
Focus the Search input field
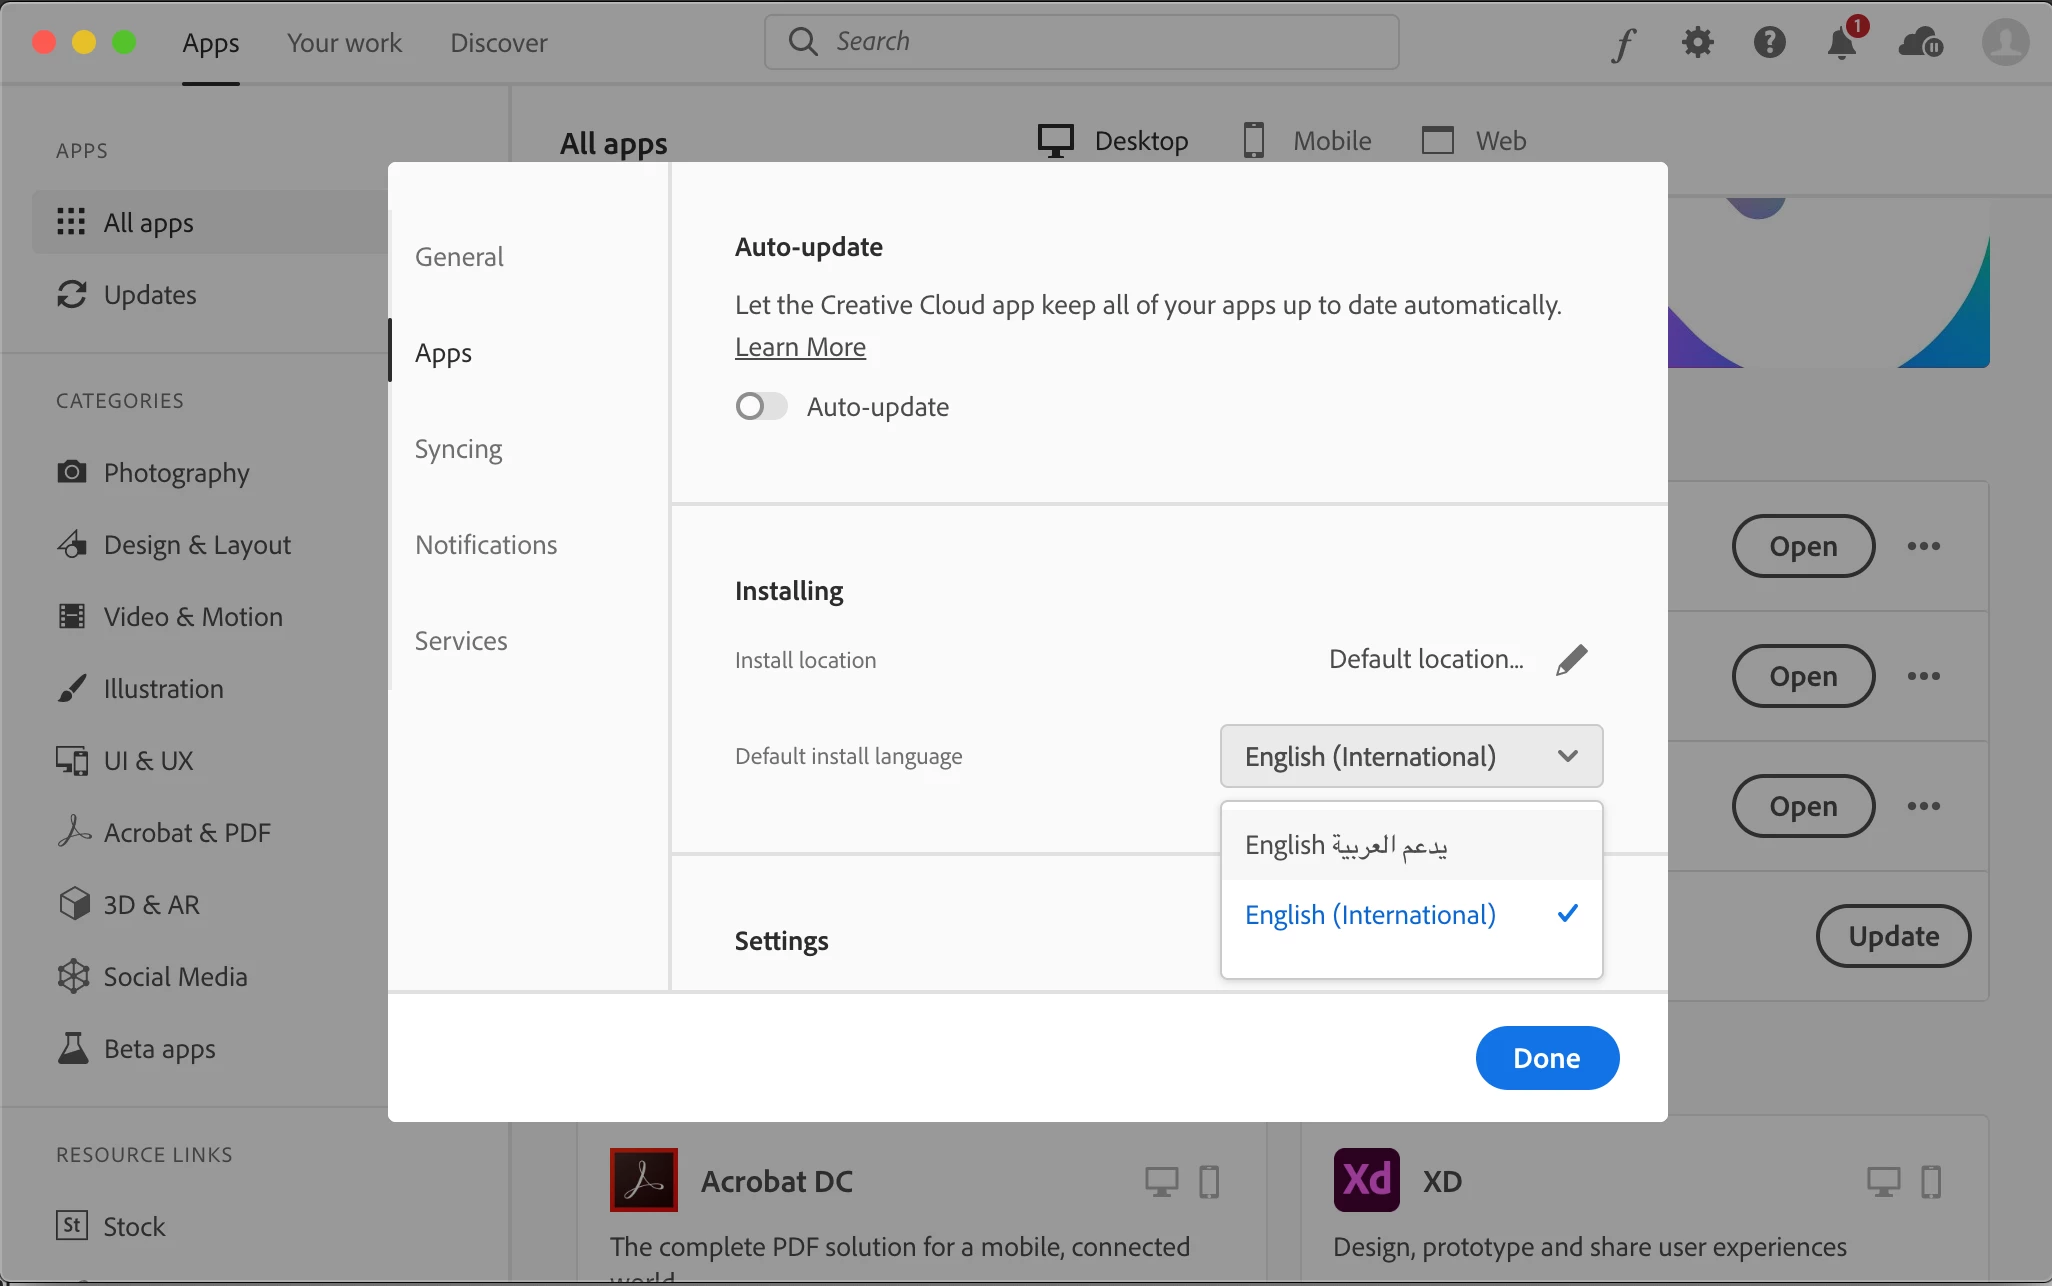point(1081,42)
